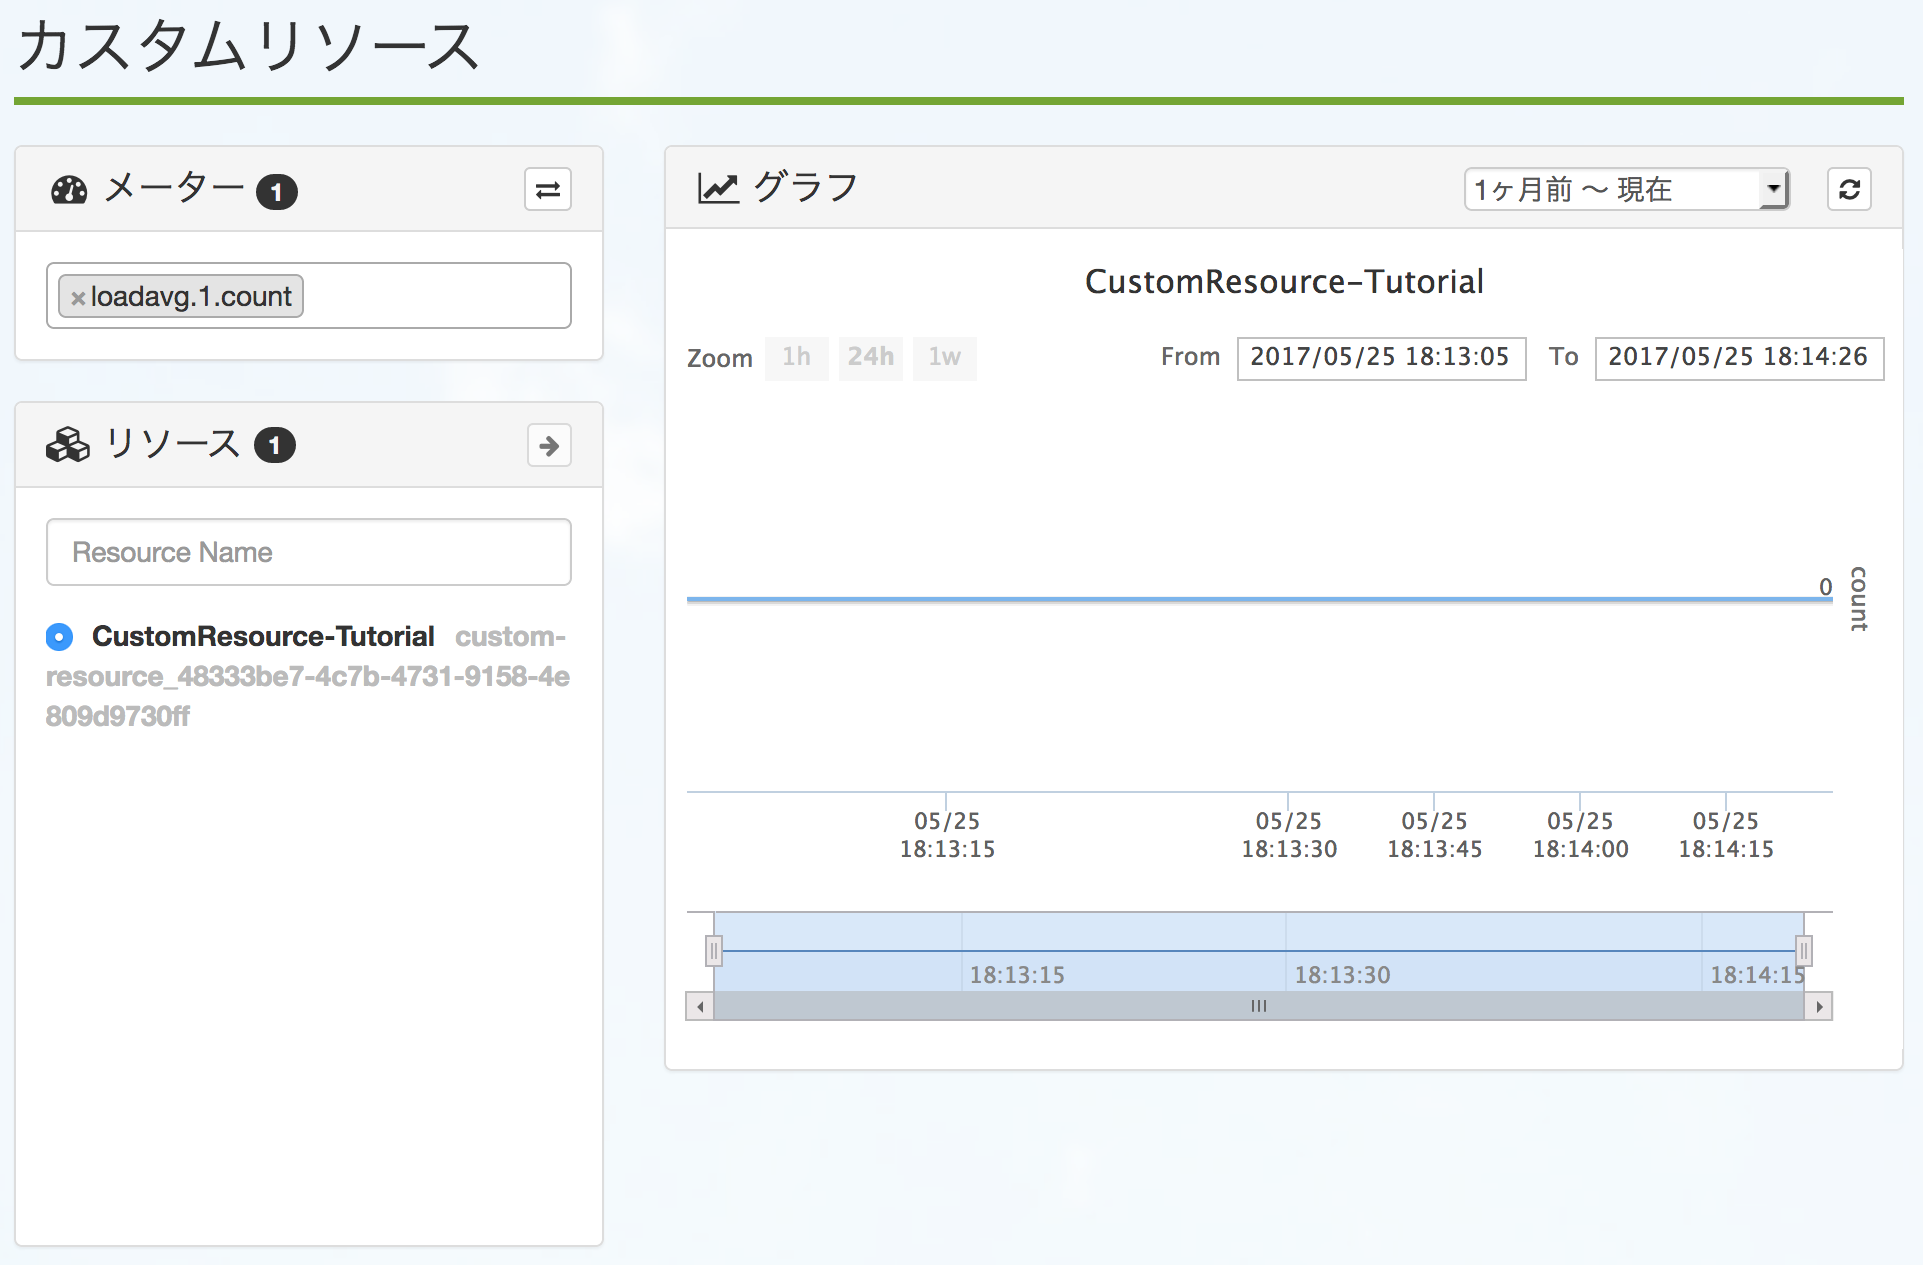The width and height of the screenshot is (1923, 1265).
Task: Click the navigator scrollbar right arrow
Action: click(x=1819, y=1006)
